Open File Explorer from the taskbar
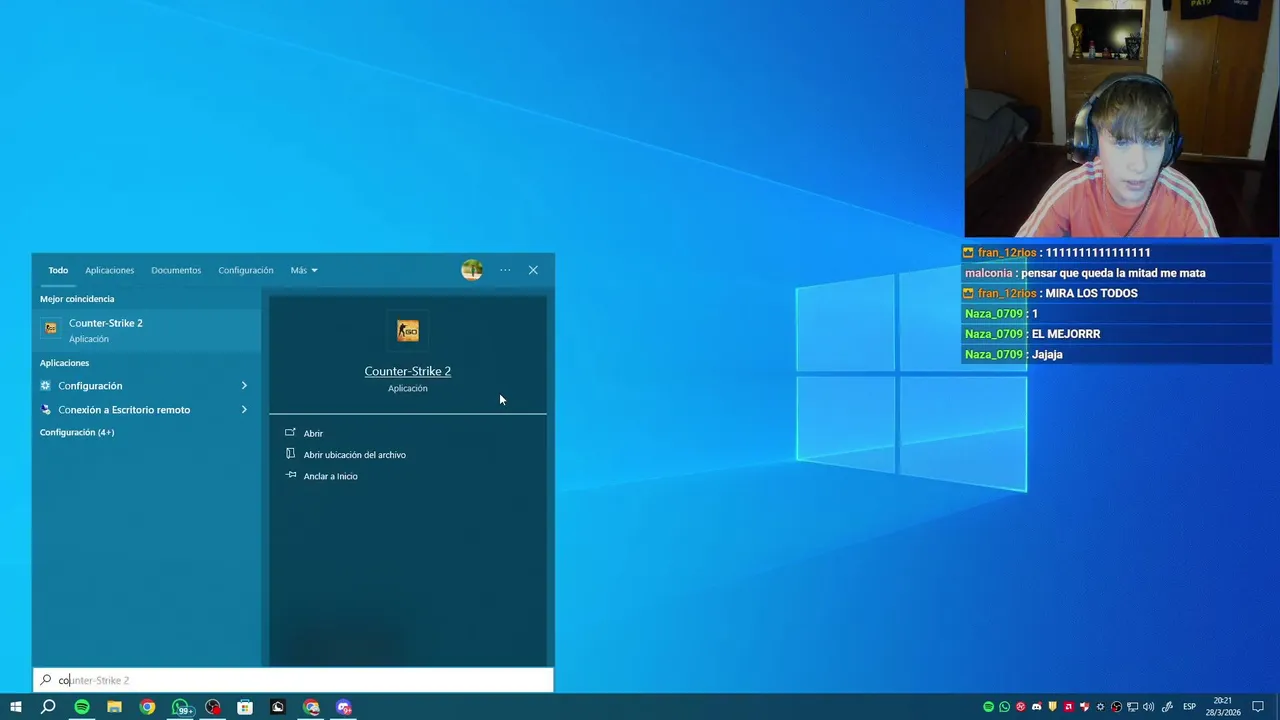1280x720 pixels. 114,707
